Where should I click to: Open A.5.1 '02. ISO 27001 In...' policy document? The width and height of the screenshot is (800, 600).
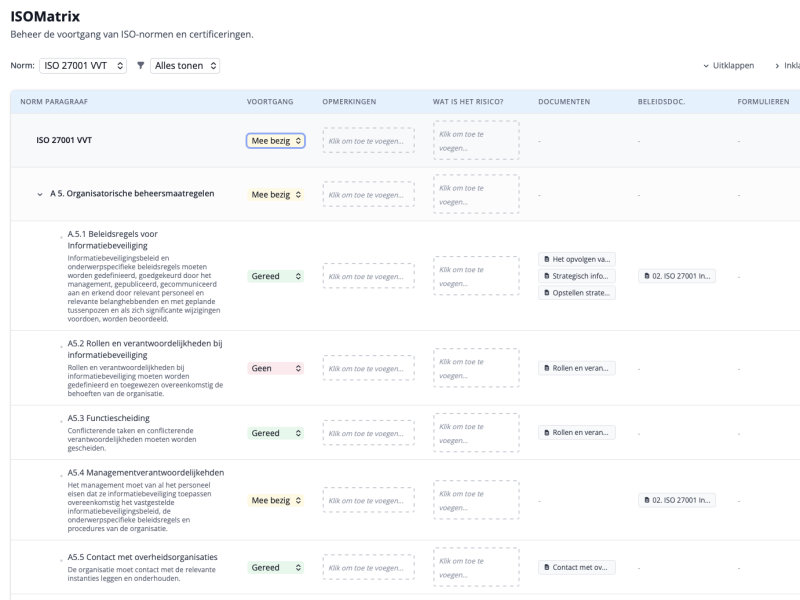pyautogui.click(x=677, y=276)
